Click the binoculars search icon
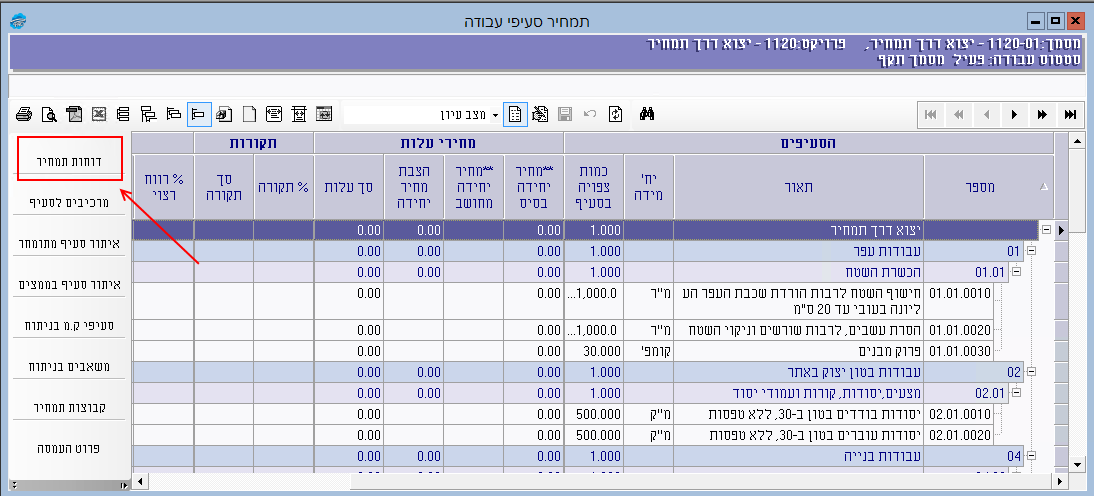 pyautogui.click(x=647, y=114)
